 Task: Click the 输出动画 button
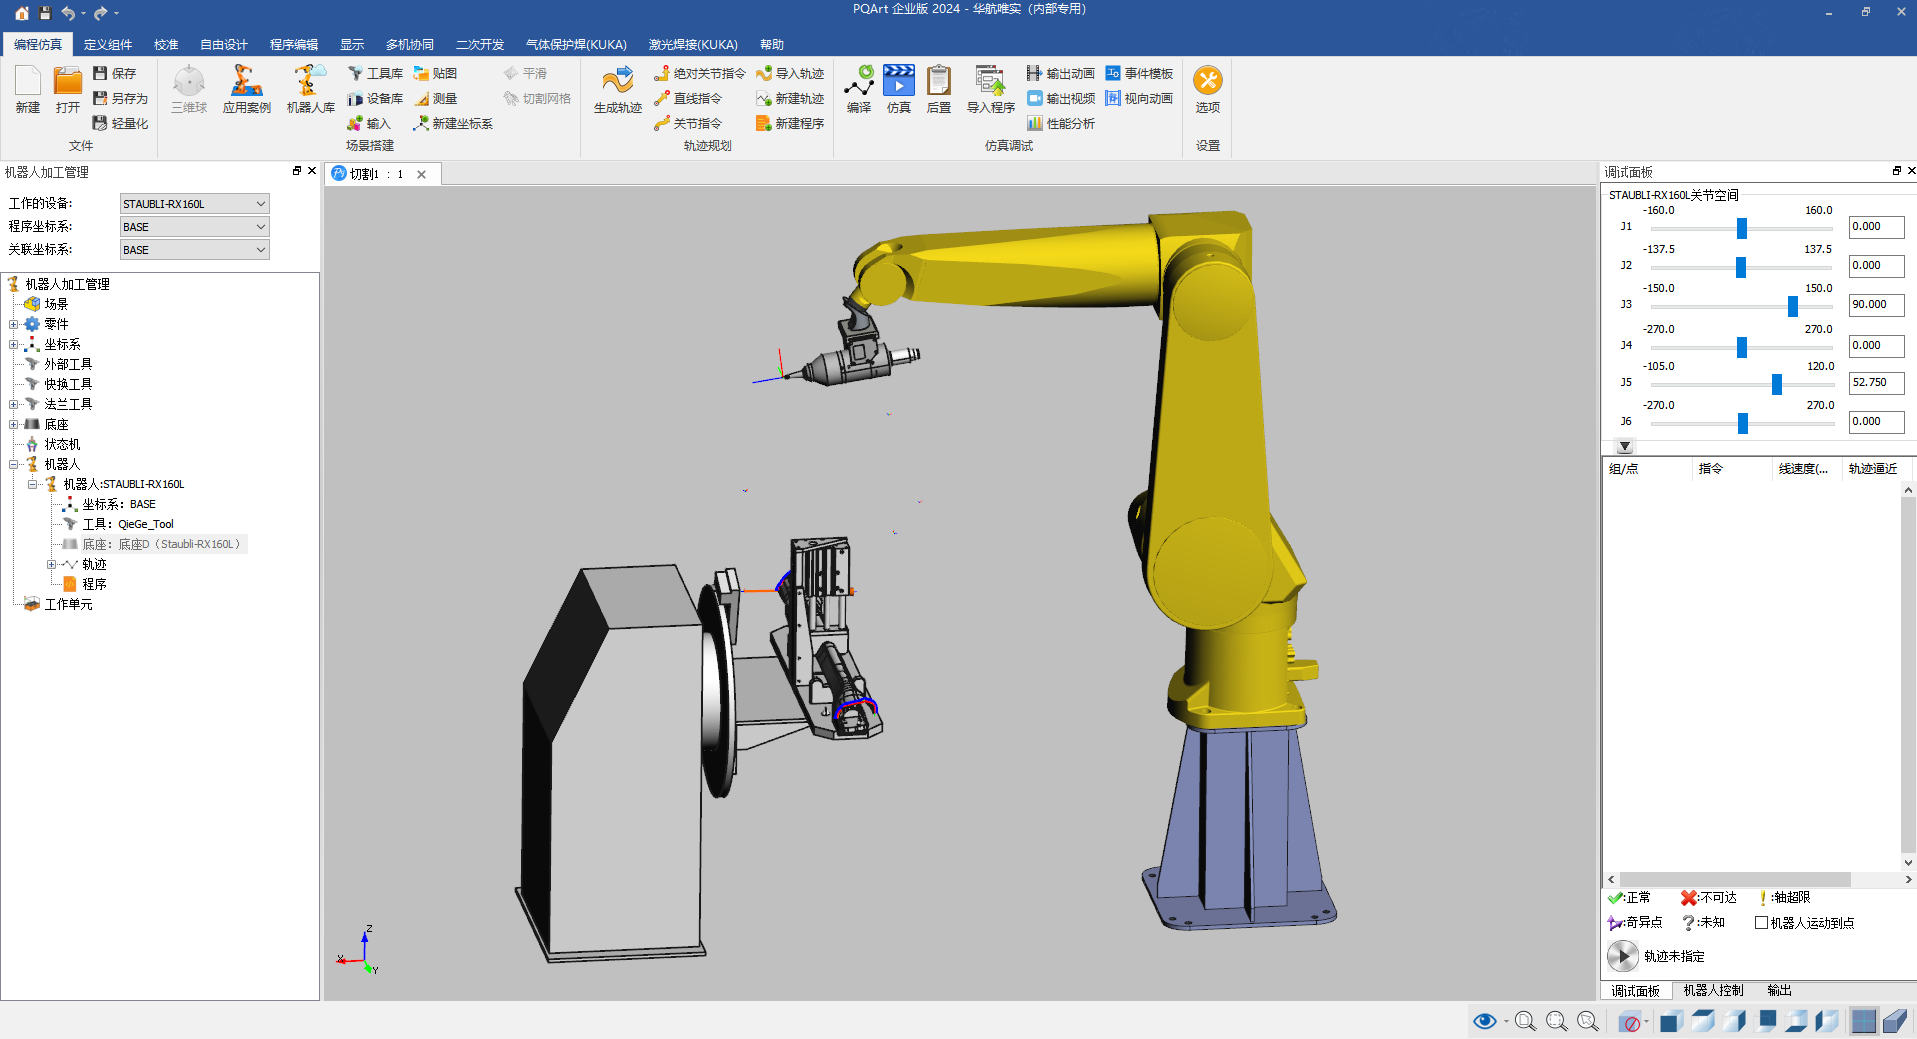(x=1060, y=73)
